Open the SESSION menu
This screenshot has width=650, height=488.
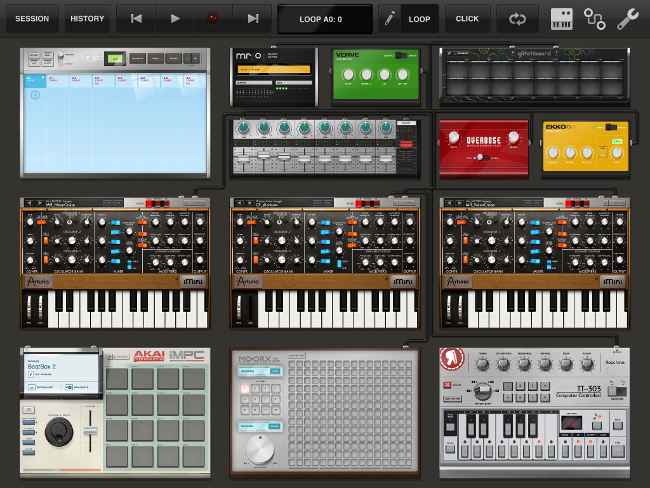[x=32, y=19]
